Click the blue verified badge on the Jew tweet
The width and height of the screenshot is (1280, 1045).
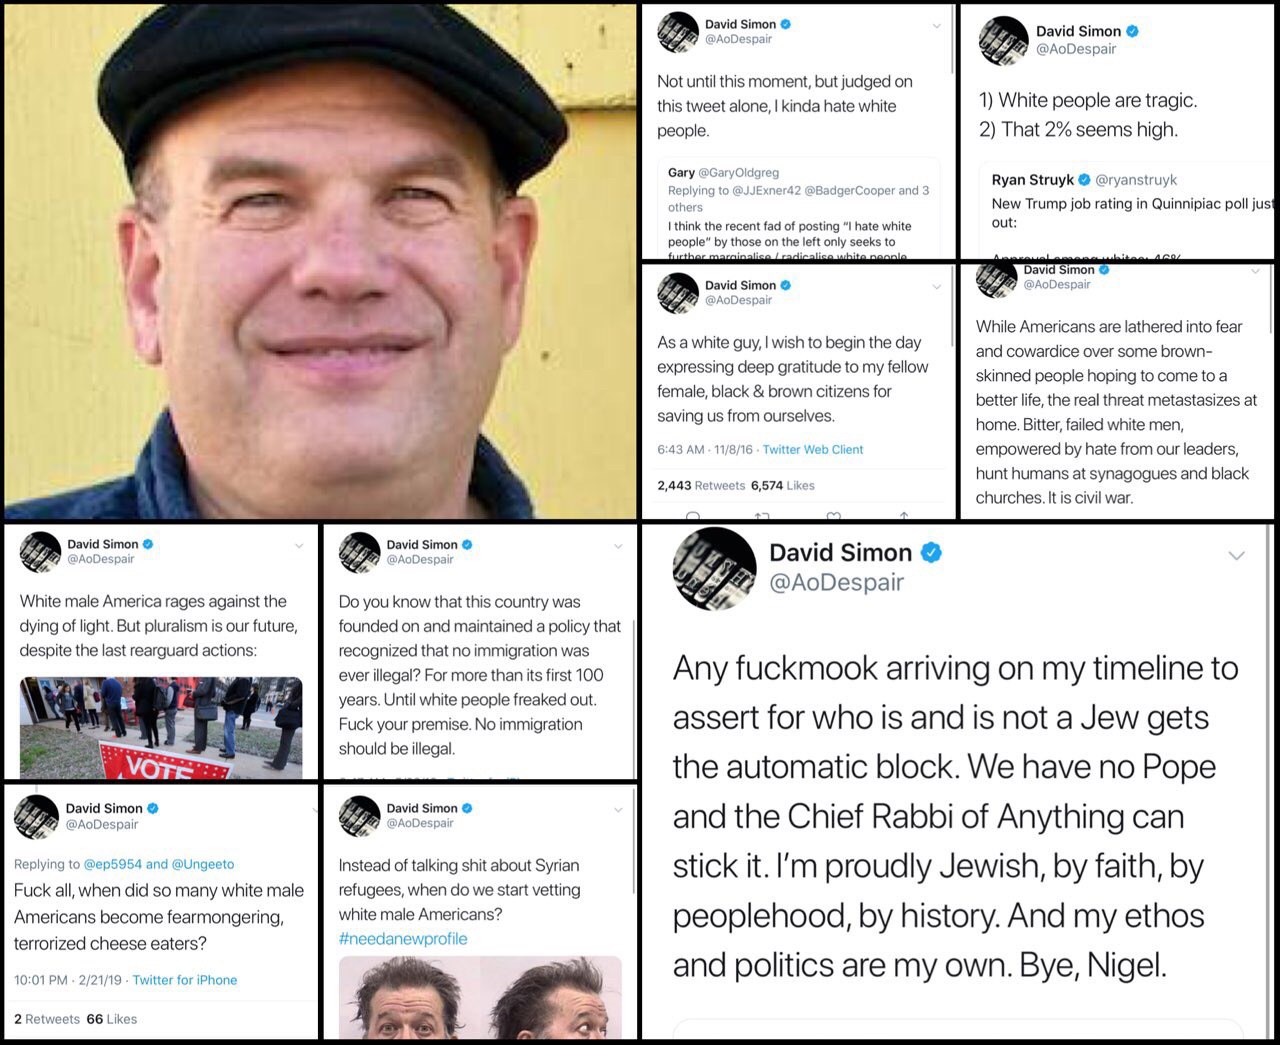pyautogui.click(x=931, y=552)
